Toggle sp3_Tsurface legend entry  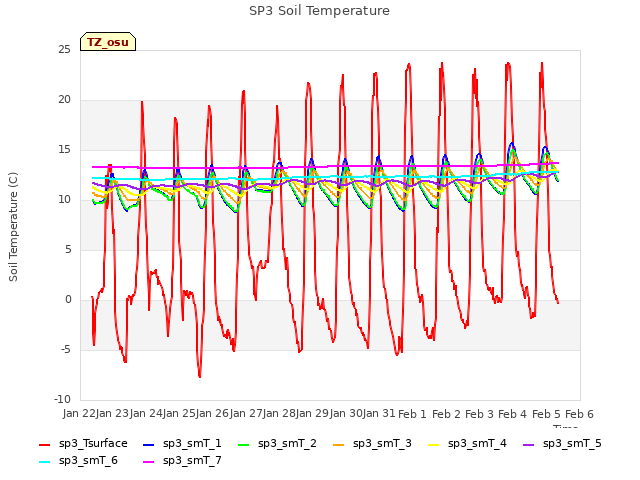point(83,444)
